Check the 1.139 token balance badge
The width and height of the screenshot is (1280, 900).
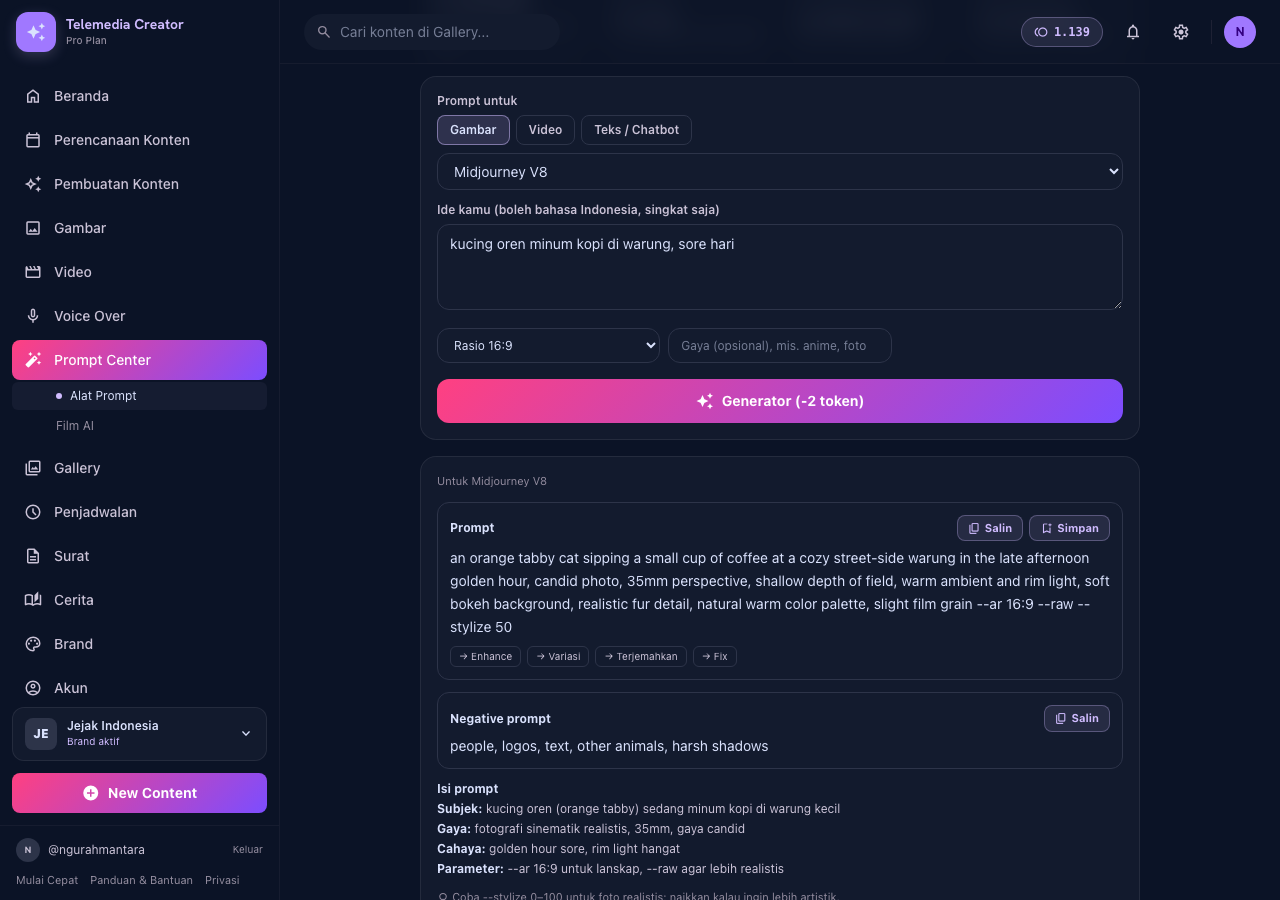pos(1062,32)
